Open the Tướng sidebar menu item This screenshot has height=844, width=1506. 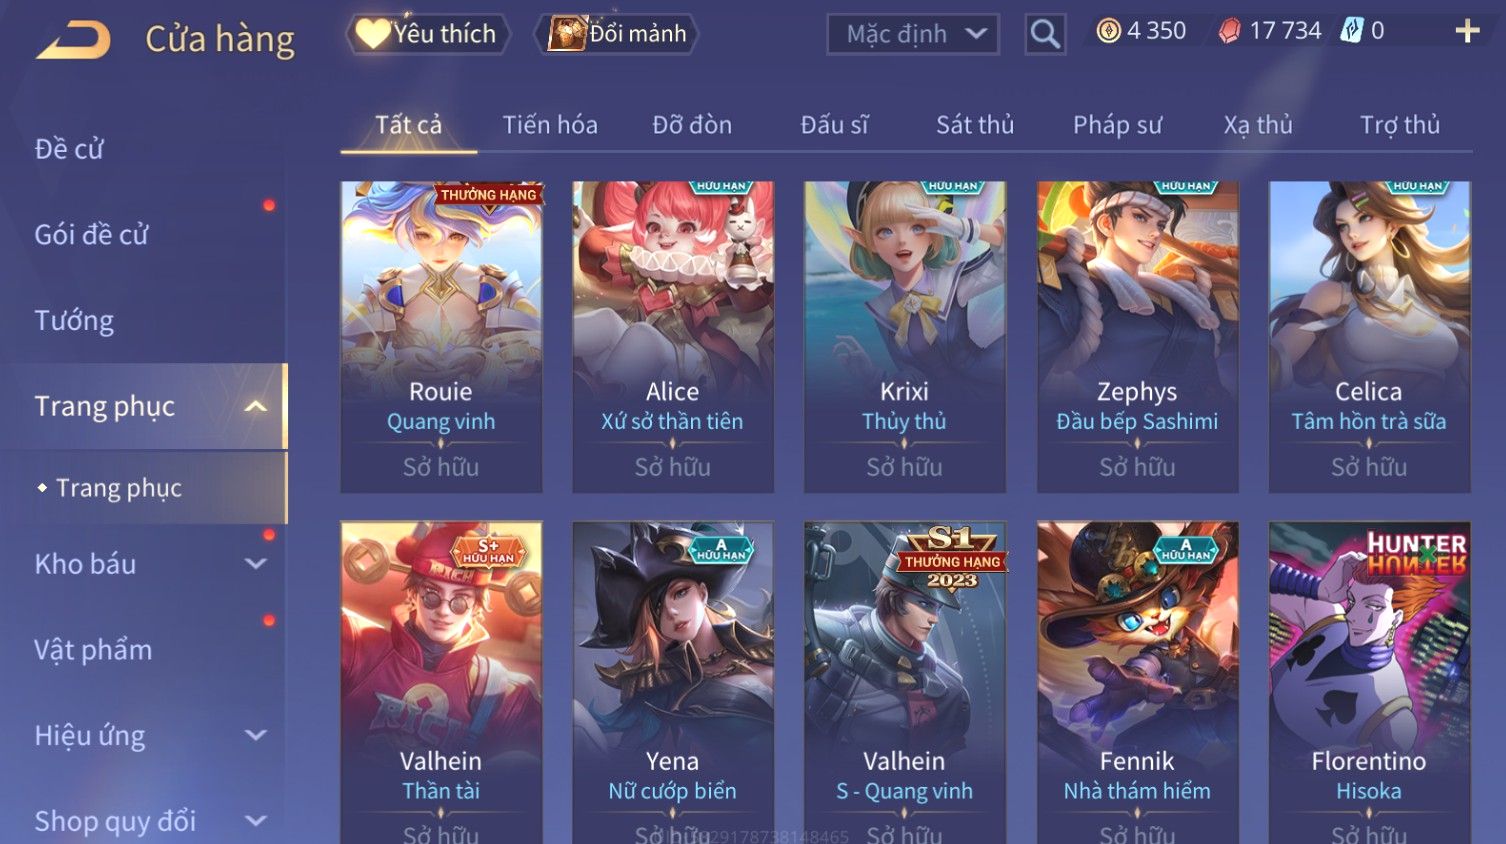point(74,321)
